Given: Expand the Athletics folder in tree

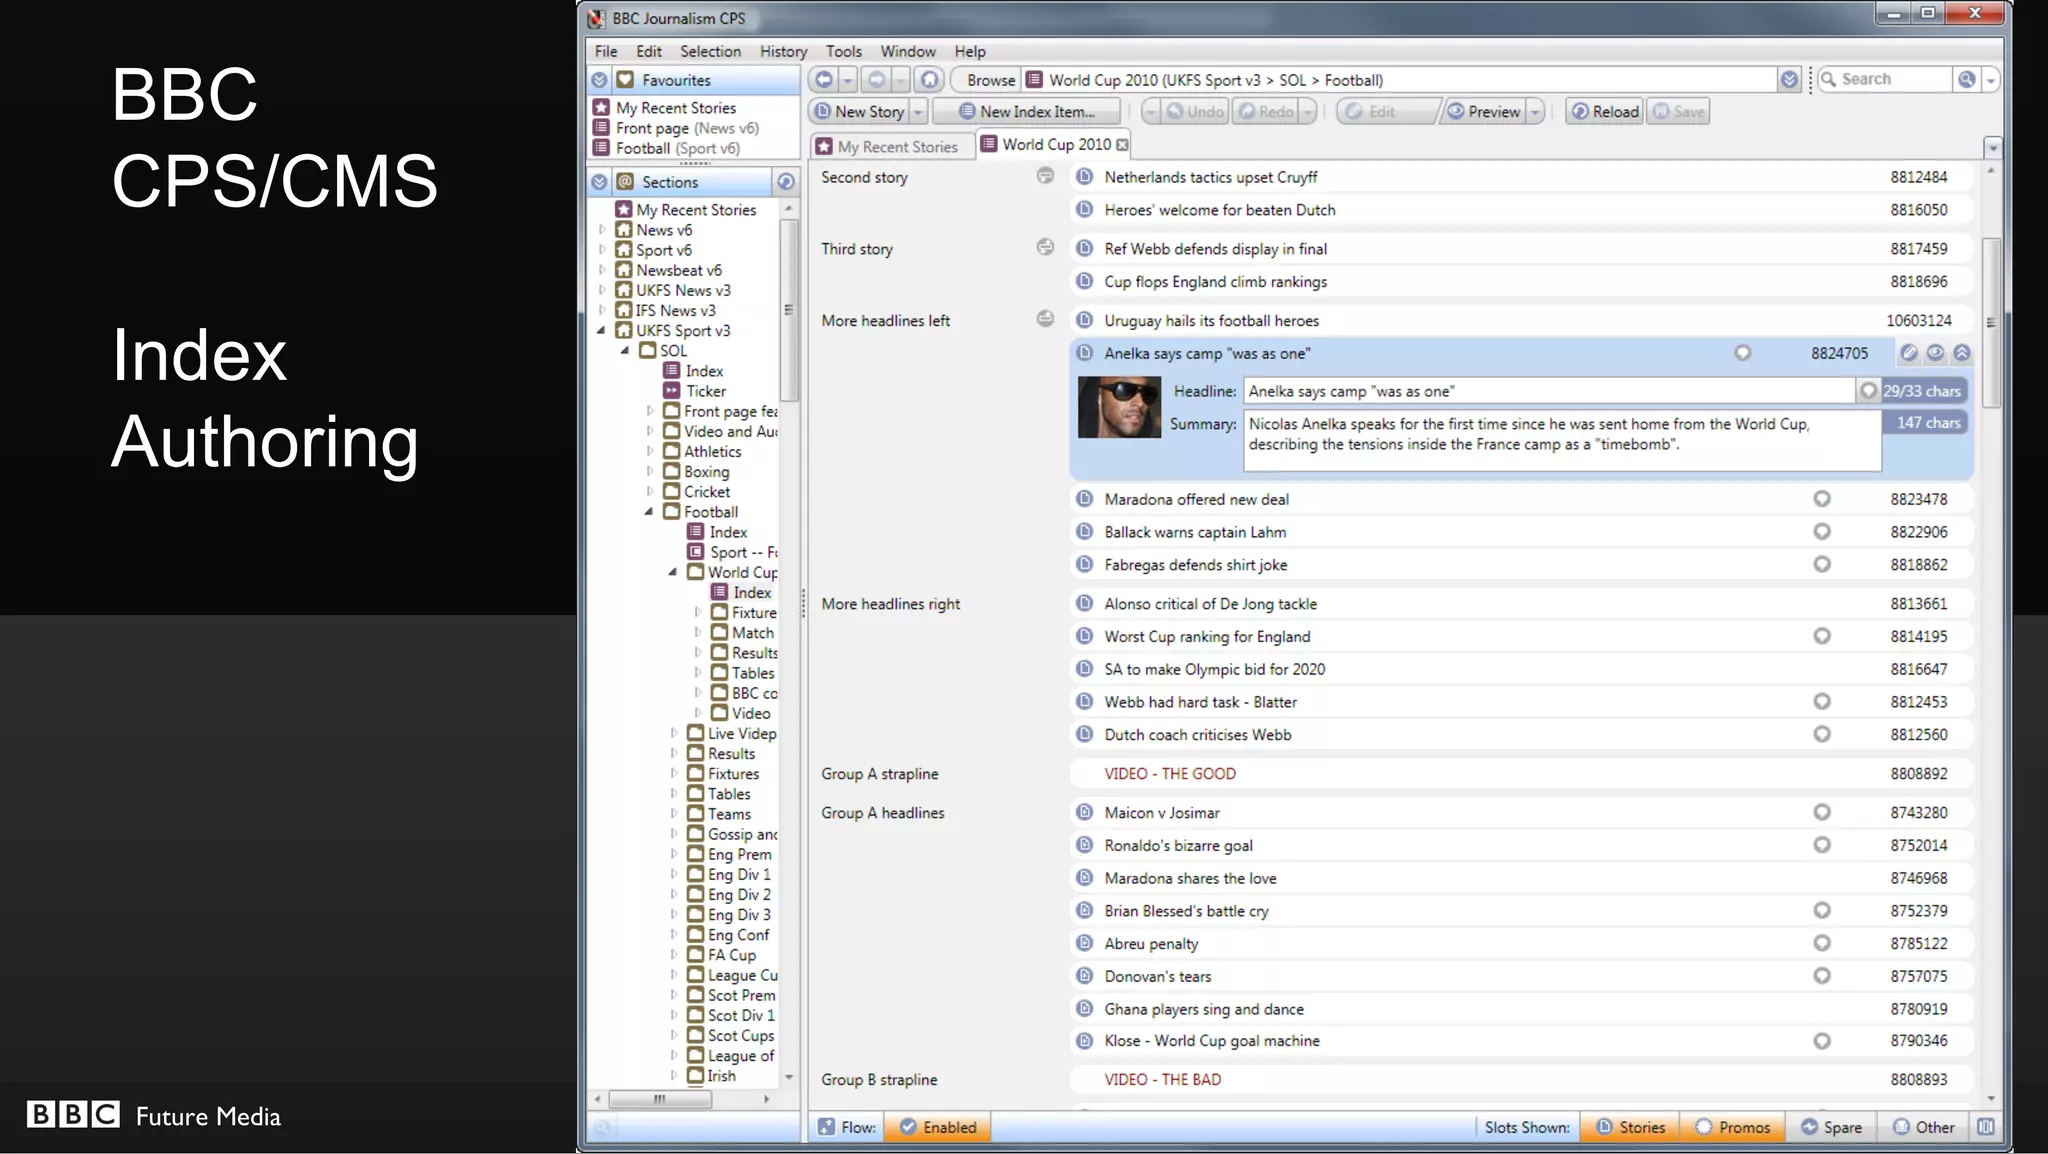Looking at the screenshot, I should (x=650, y=451).
